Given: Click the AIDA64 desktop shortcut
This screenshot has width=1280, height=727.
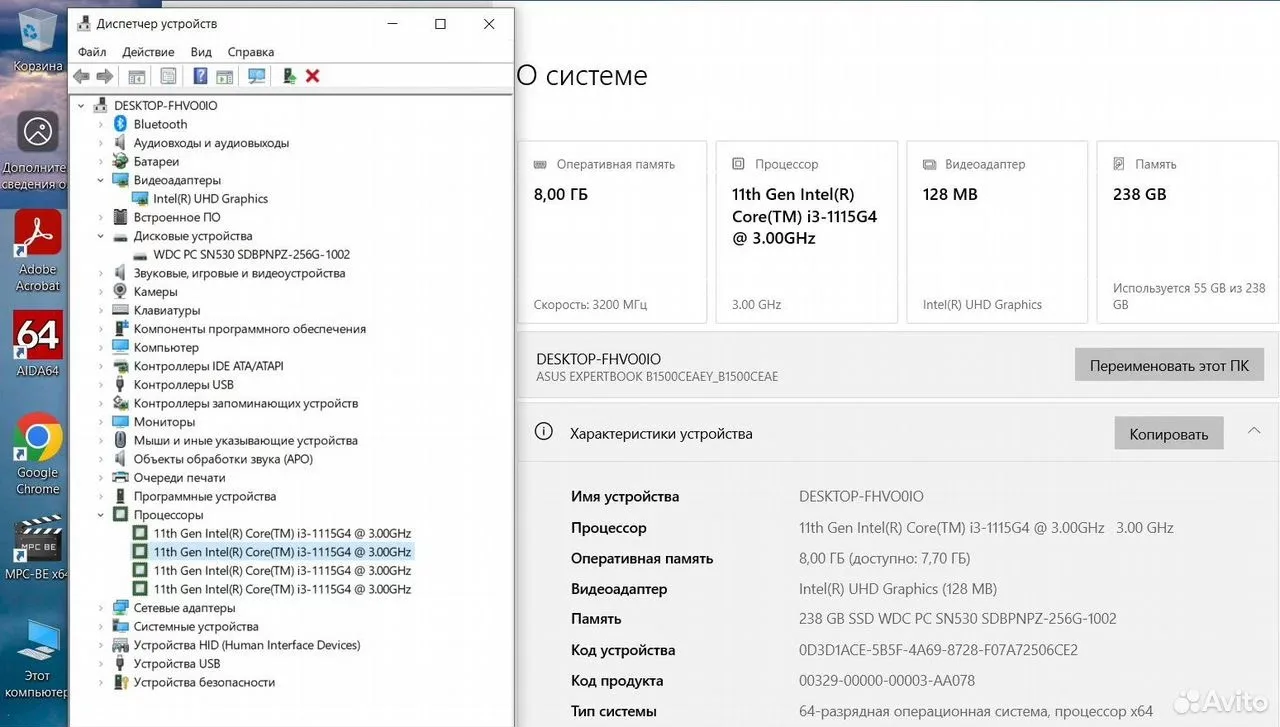Looking at the screenshot, I should (x=38, y=344).
